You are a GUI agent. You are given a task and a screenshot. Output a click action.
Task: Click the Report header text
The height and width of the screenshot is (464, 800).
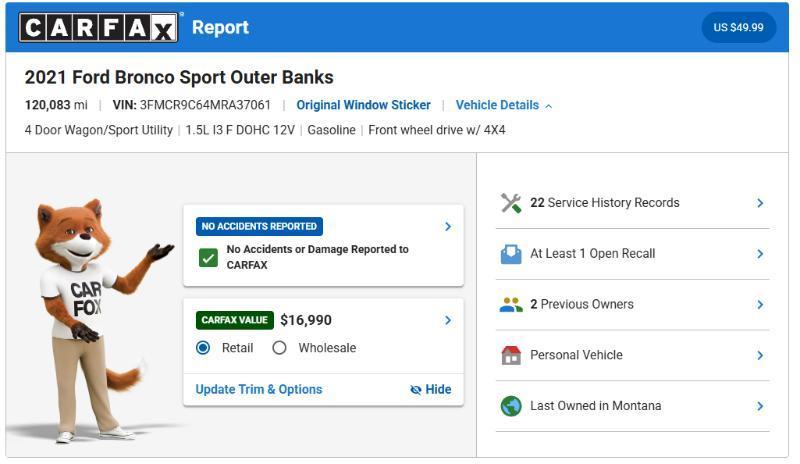[220, 27]
